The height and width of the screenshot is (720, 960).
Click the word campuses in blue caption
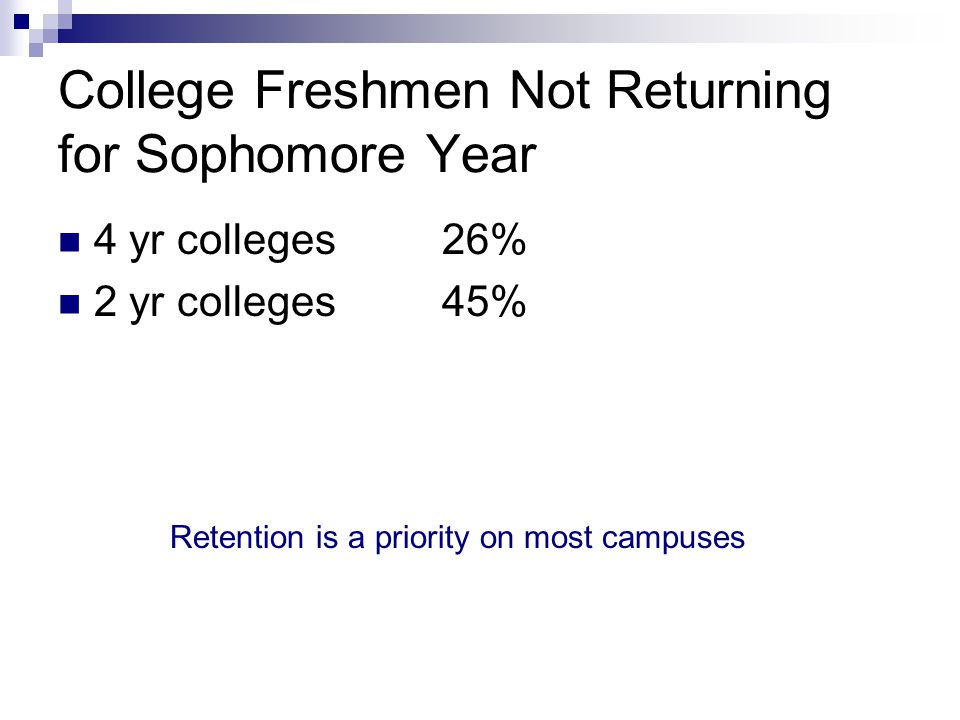(673, 539)
